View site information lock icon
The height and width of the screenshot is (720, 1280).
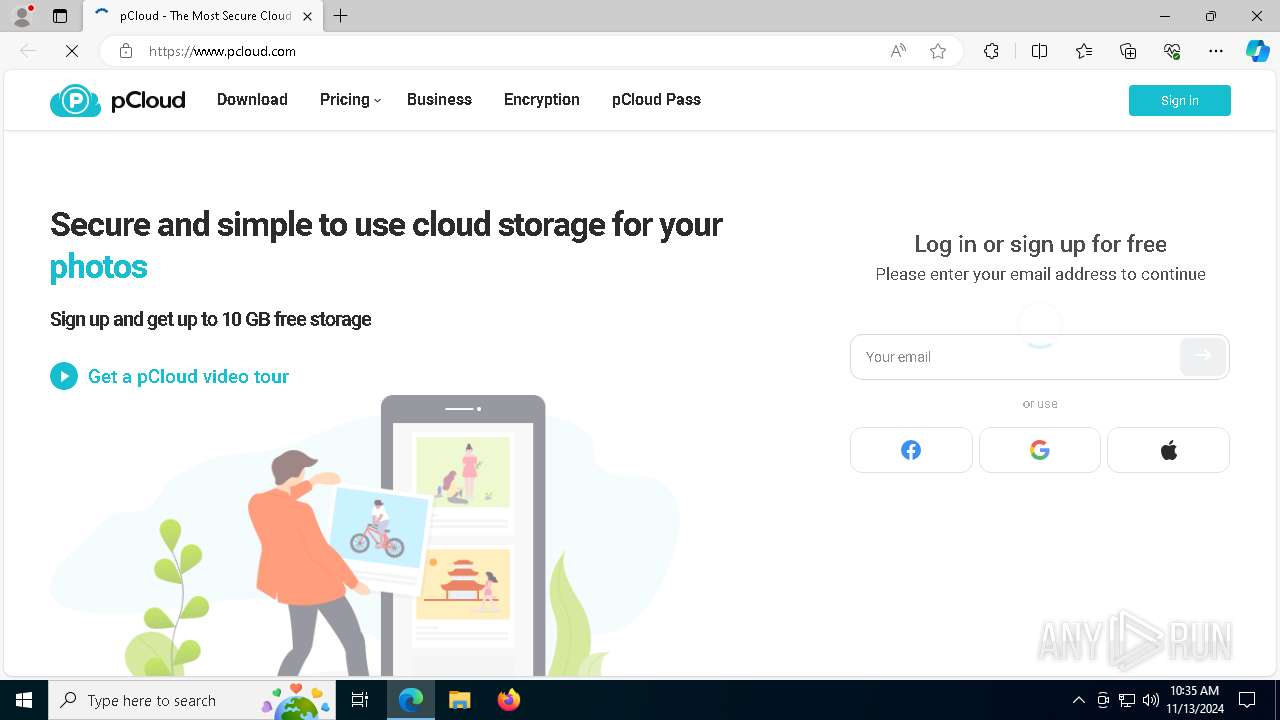coord(126,51)
